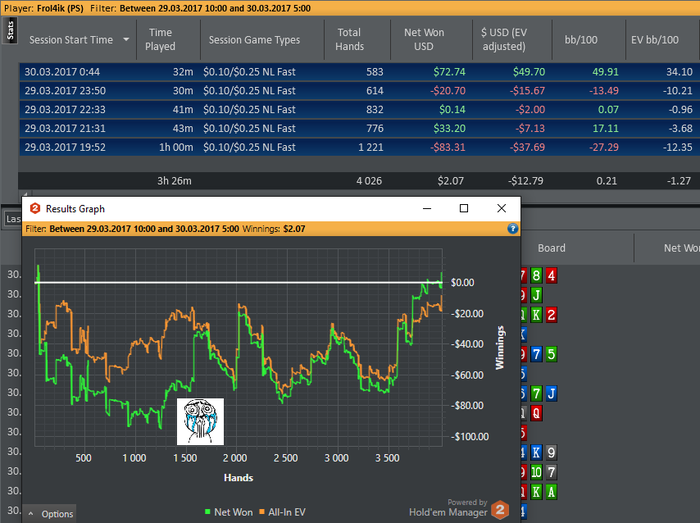Click the crying meme face thumbnail
Image resolution: width=700 pixels, height=523 pixels.
click(200, 421)
